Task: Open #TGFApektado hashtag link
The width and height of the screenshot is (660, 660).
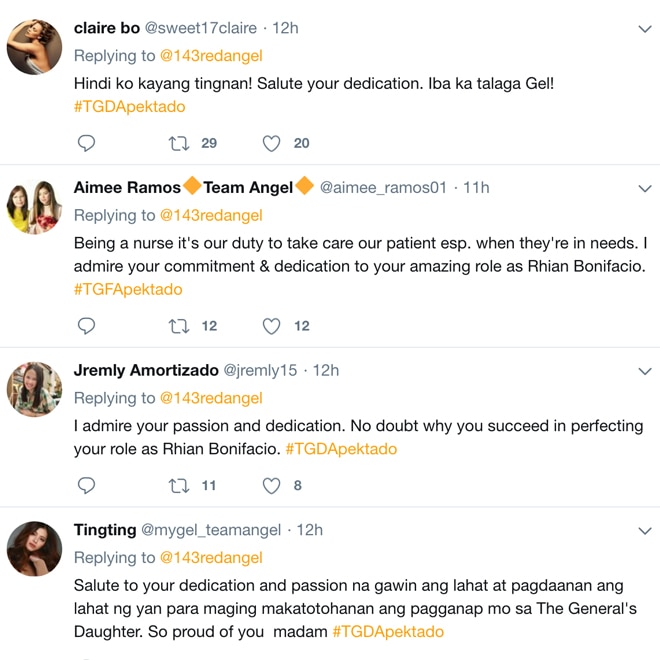Action: click(x=128, y=290)
